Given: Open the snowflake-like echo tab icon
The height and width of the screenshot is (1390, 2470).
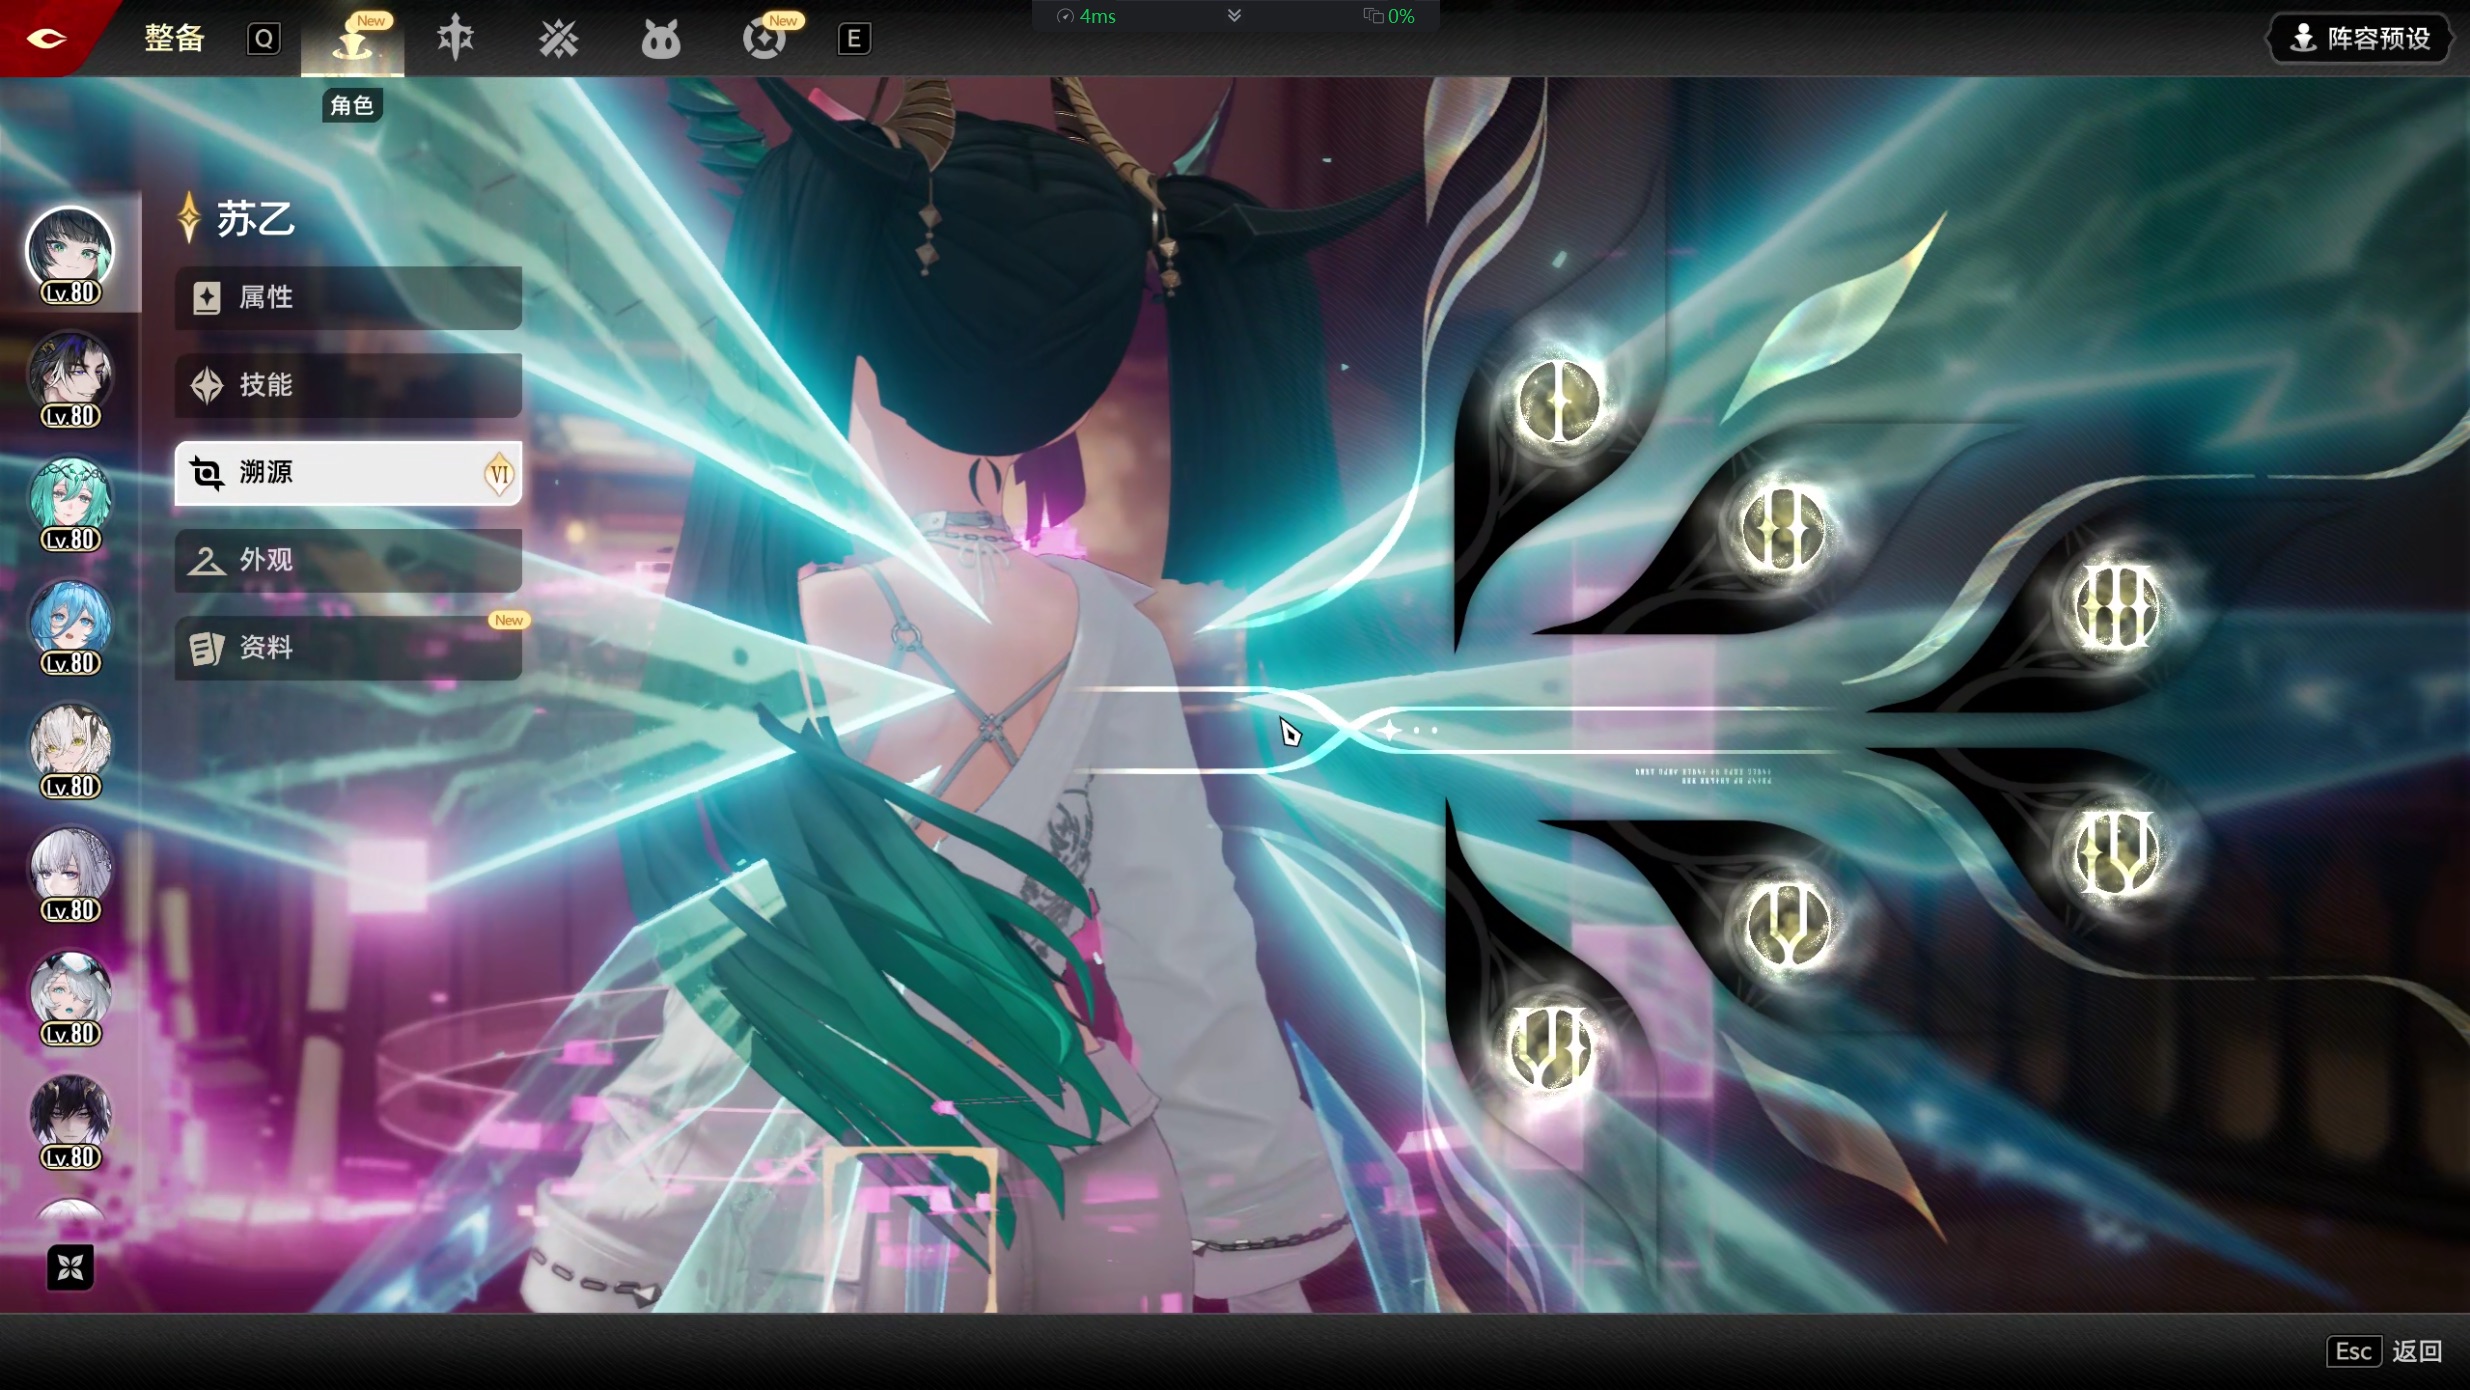Looking at the screenshot, I should point(558,39).
